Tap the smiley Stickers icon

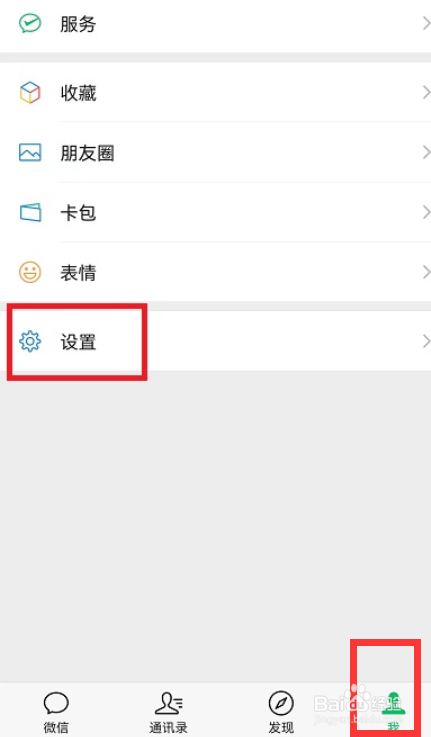(30, 272)
